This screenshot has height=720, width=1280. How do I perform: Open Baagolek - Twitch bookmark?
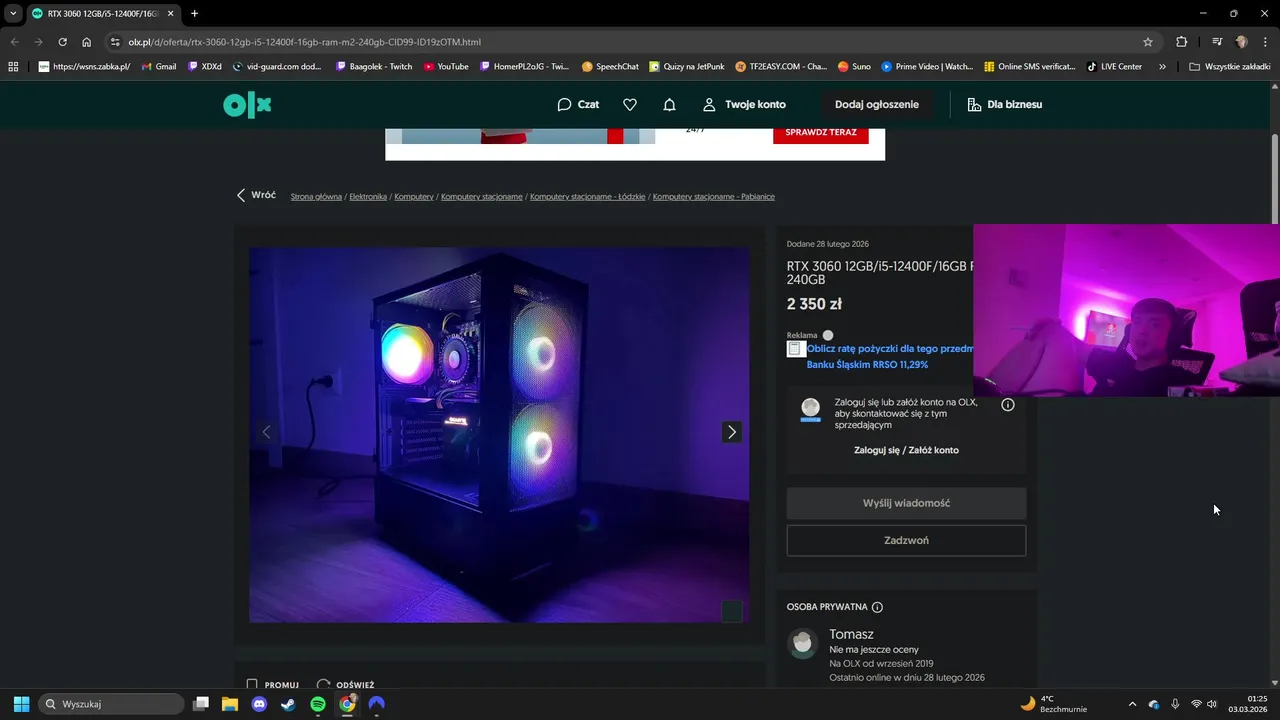374,67
